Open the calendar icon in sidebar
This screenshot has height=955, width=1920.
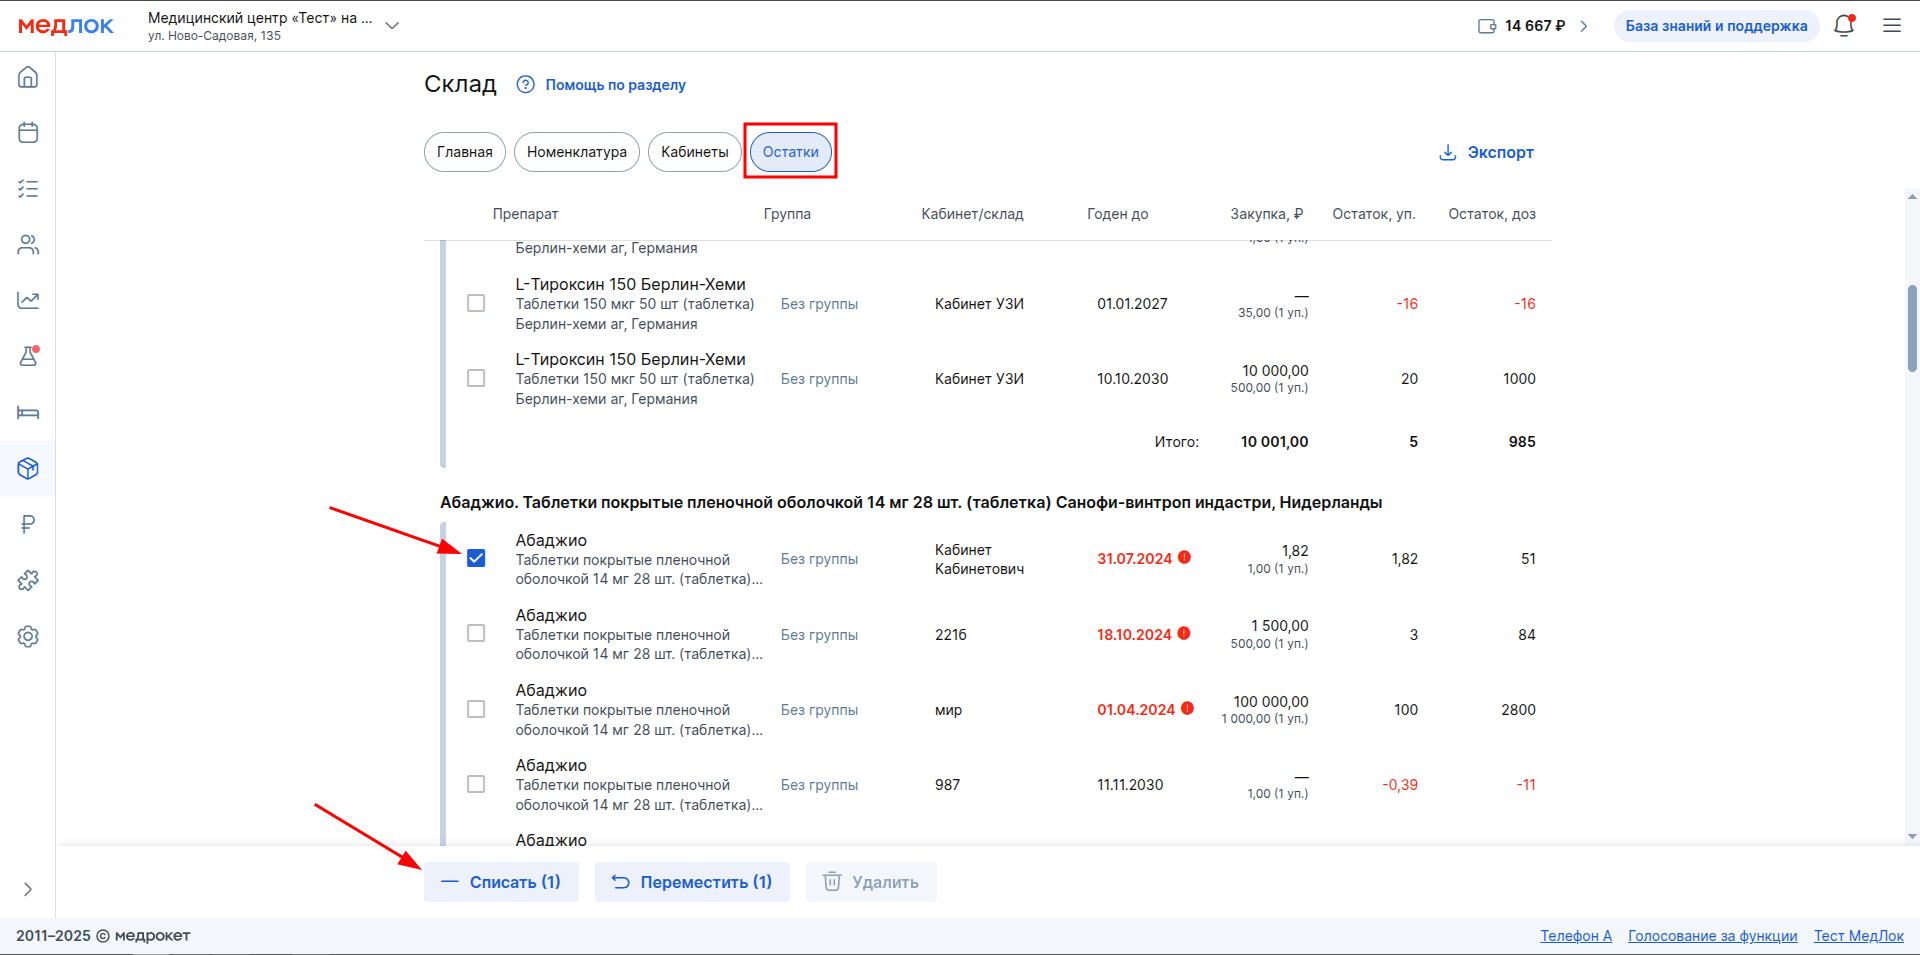[28, 133]
